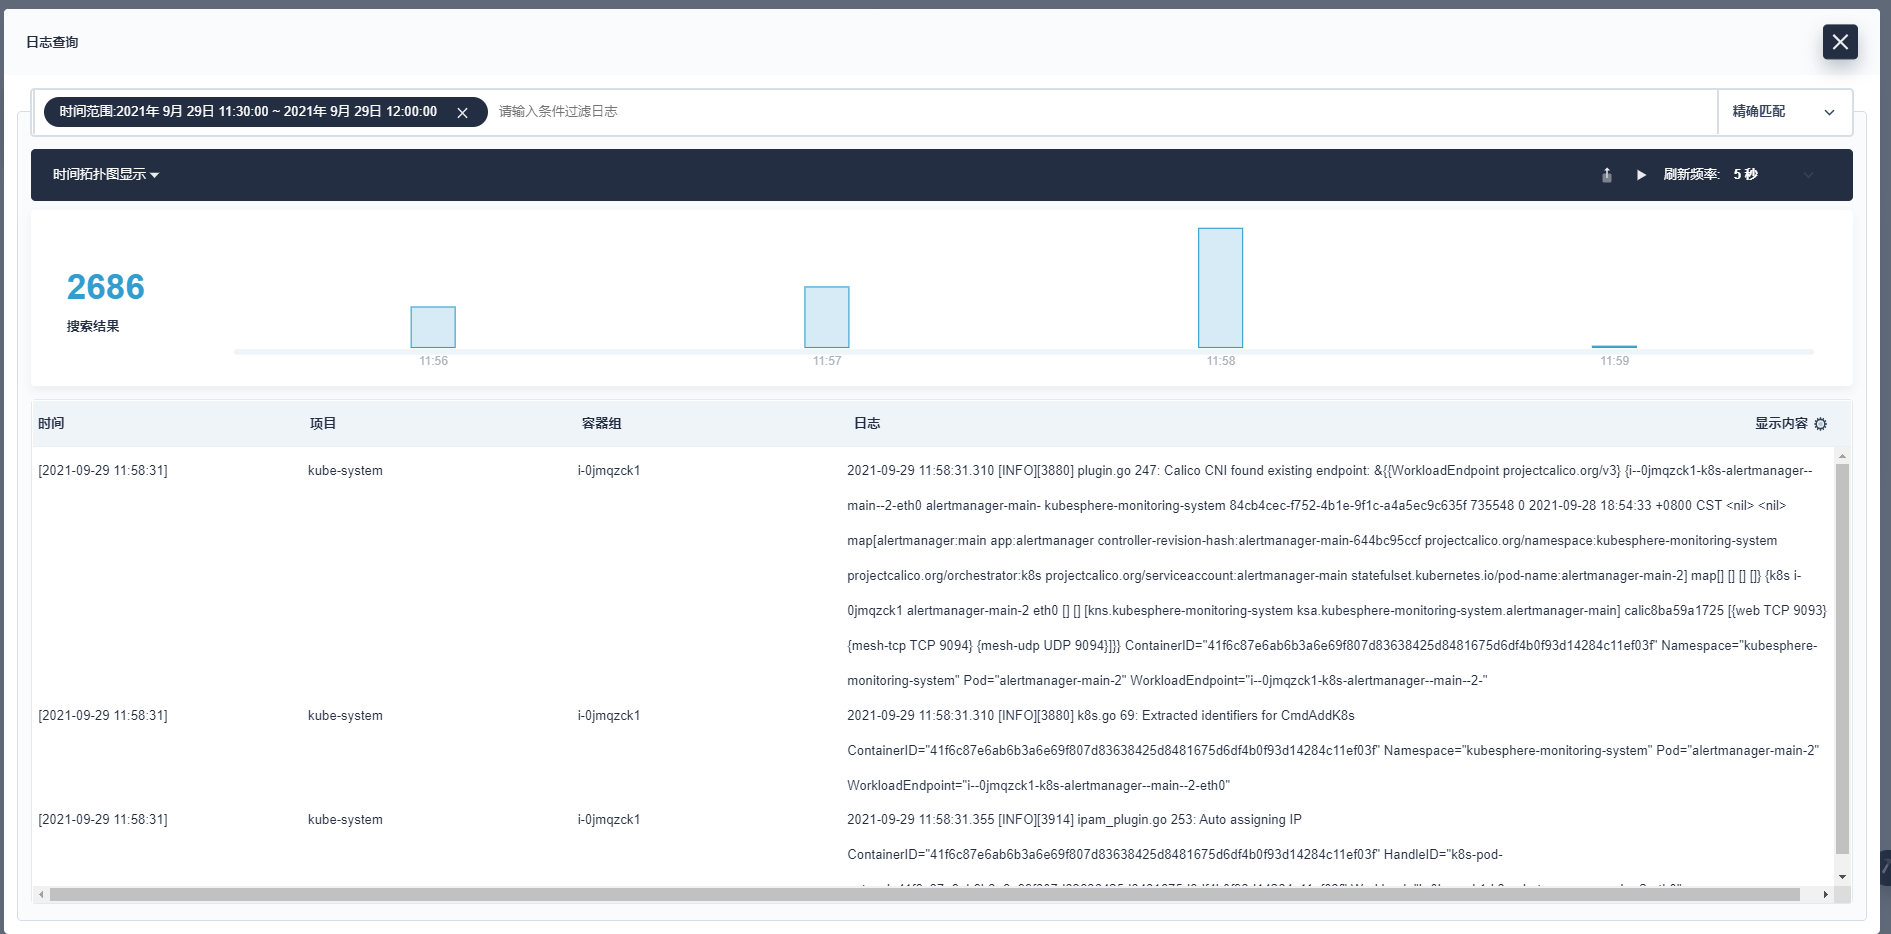This screenshot has height=934, width=1891.
Task: Click the 日志 column header
Action: [x=867, y=423]
